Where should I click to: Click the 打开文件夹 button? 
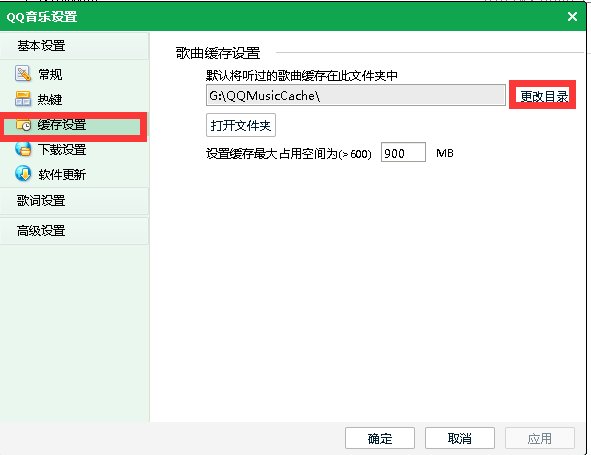(241, 125)
